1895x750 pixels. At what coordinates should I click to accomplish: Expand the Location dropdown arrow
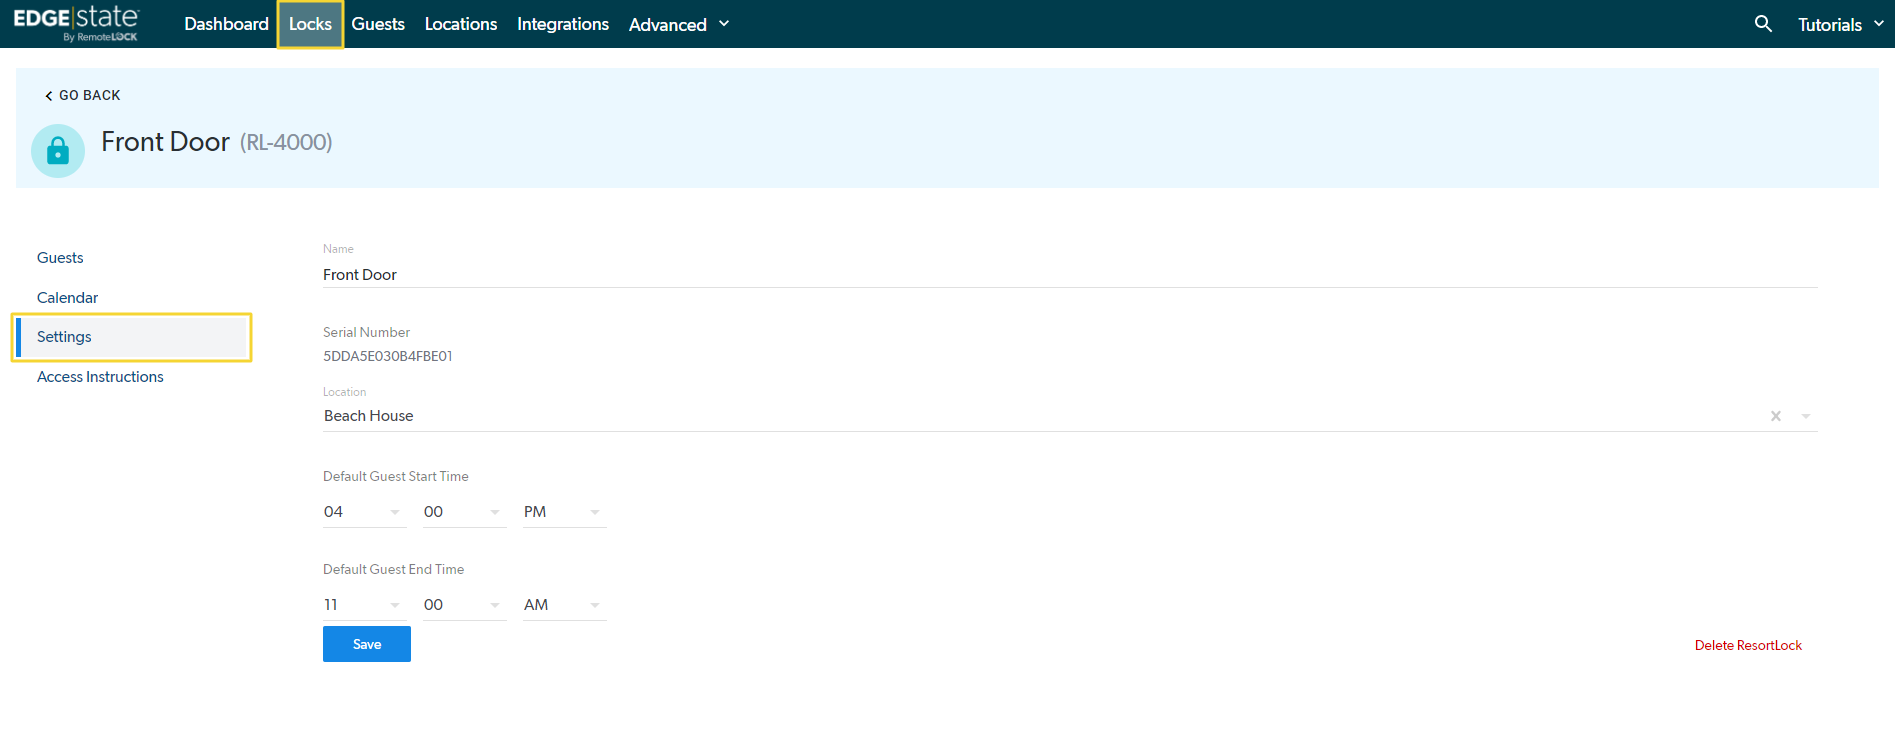click(x=1806, y=416)
